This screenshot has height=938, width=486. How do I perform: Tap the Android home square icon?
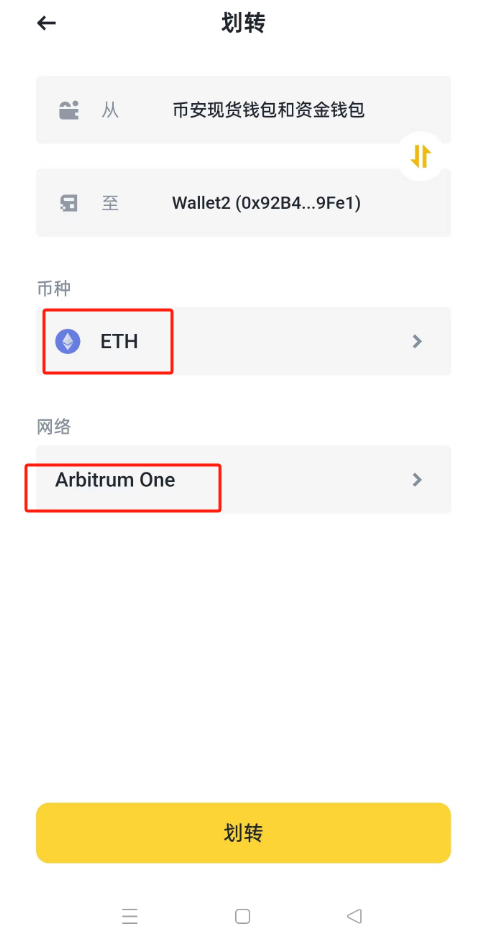pyautogui.click(x=242, y=916)
